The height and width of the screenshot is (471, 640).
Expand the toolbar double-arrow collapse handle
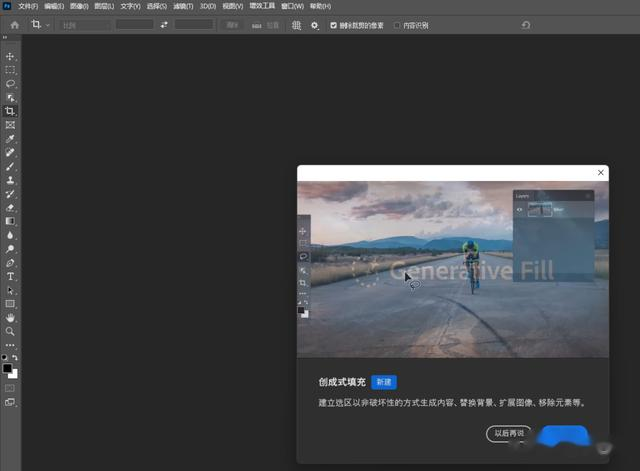(x=5, y=37)
